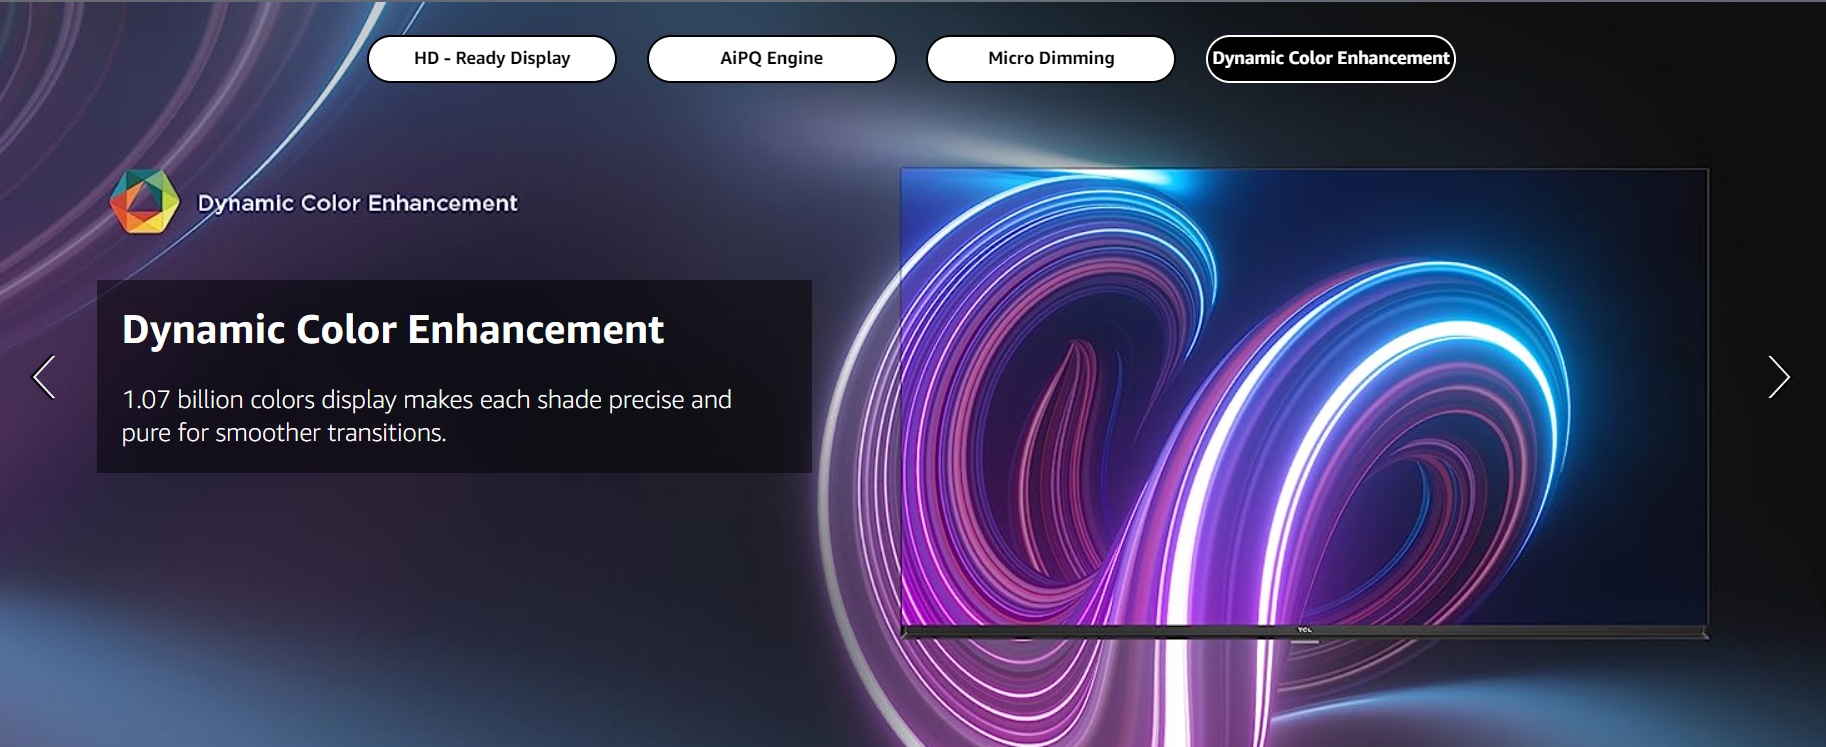
Task: Click the colorful hexagon Dynamic Color icon
Action: click(144, 201)
